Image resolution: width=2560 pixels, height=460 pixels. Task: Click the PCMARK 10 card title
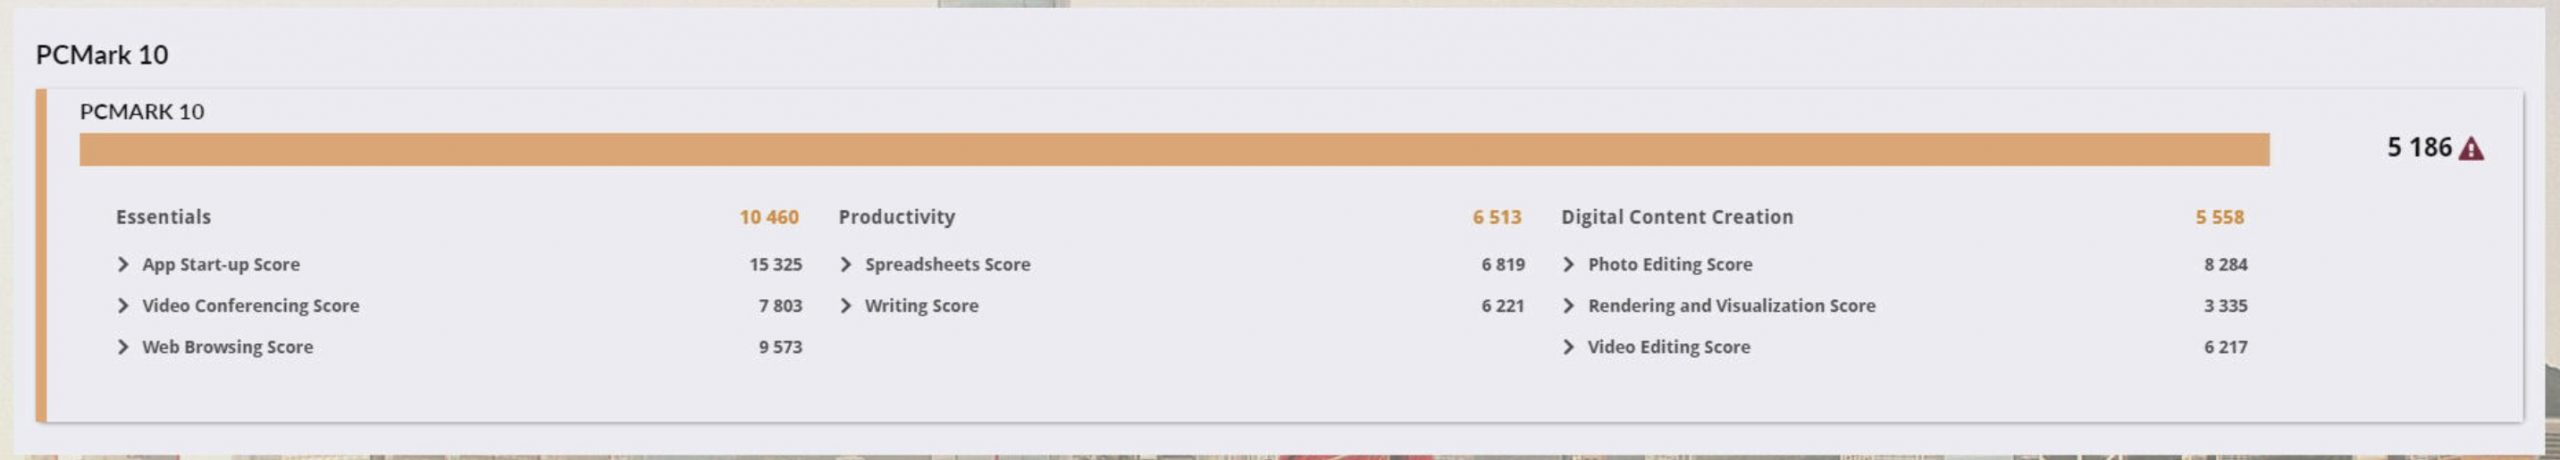point(142,111)
